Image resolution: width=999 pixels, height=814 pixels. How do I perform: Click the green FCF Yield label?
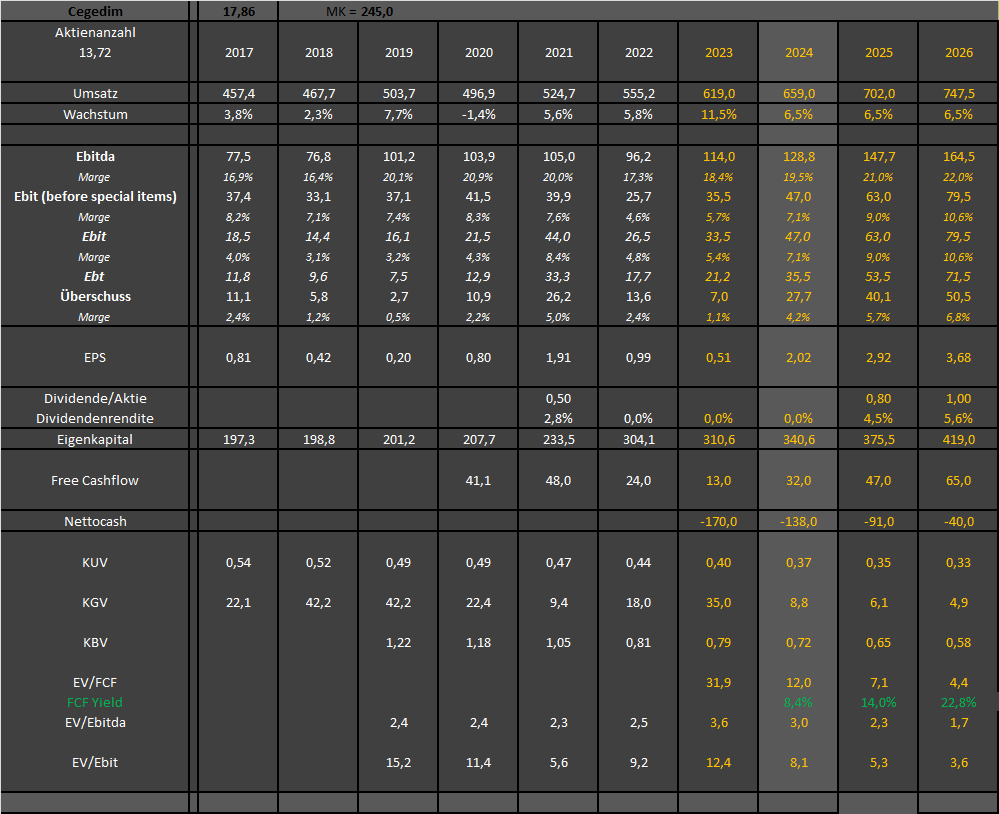[95, 702]
